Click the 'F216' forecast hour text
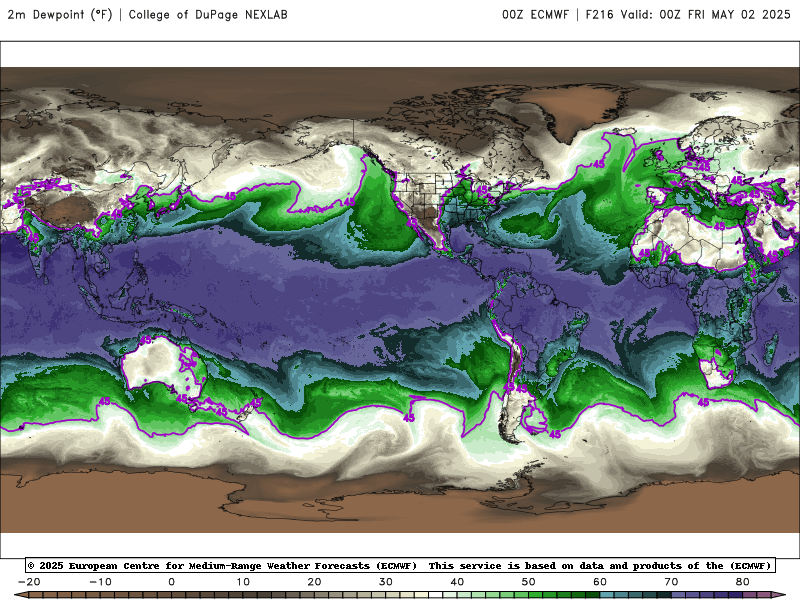This screenshot has height=600, width=800. pos(599,15)
